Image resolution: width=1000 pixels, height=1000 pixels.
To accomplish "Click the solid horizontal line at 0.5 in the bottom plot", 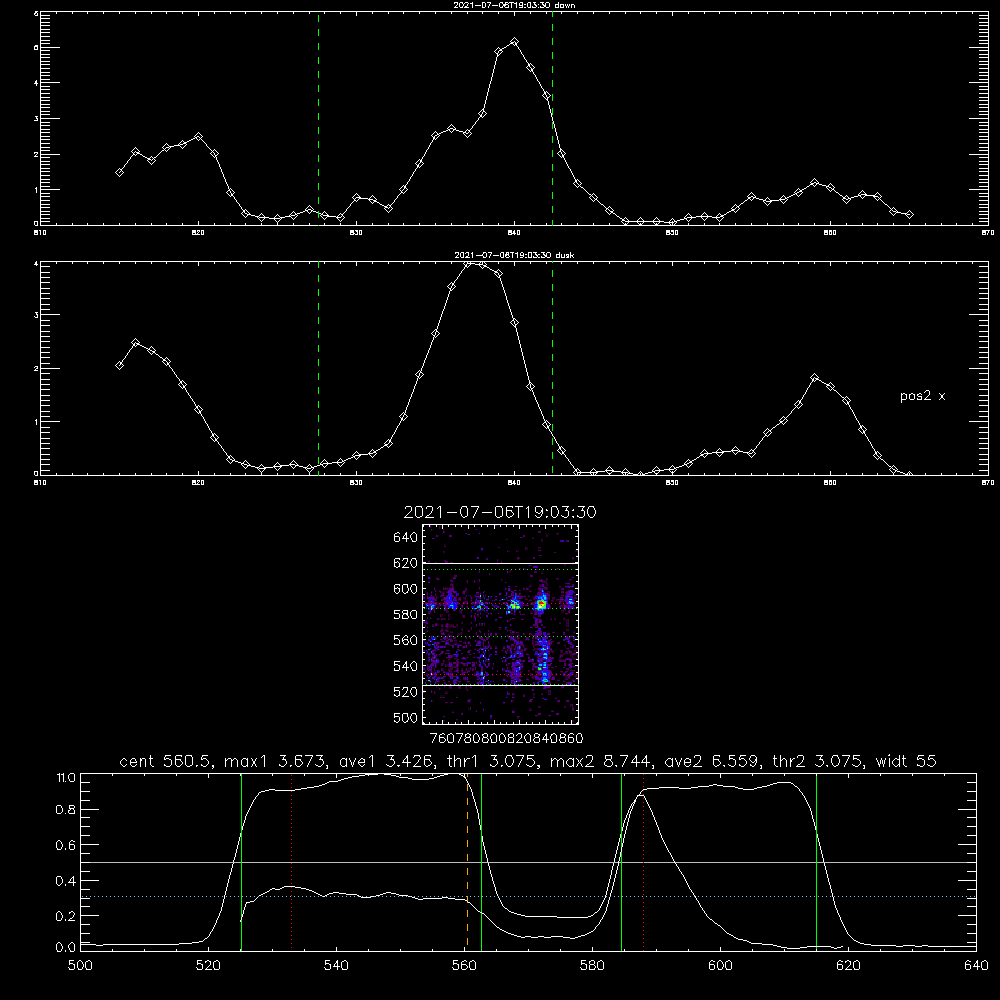I will point(528,862).
